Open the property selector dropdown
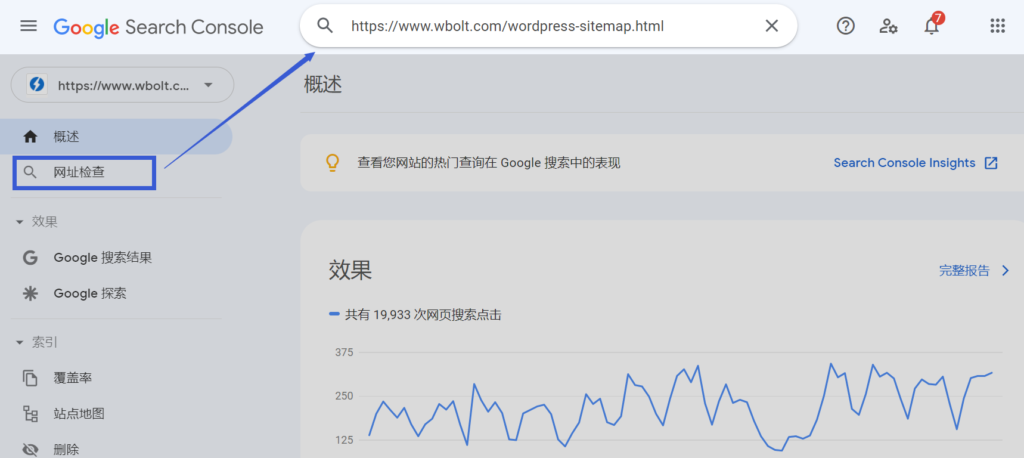This screenshot has height=458, width=1024. (122, 85)
